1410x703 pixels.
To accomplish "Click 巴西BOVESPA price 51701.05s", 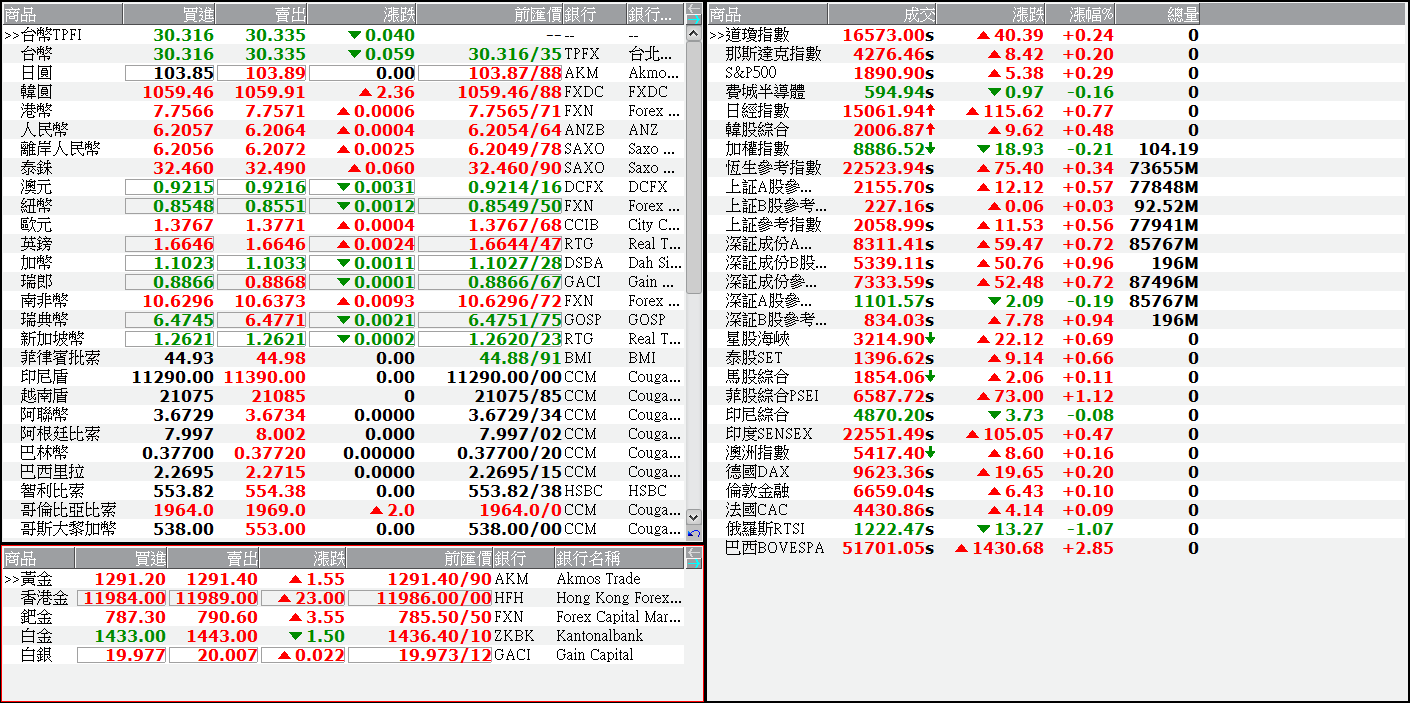I will (x=888, y=548).
